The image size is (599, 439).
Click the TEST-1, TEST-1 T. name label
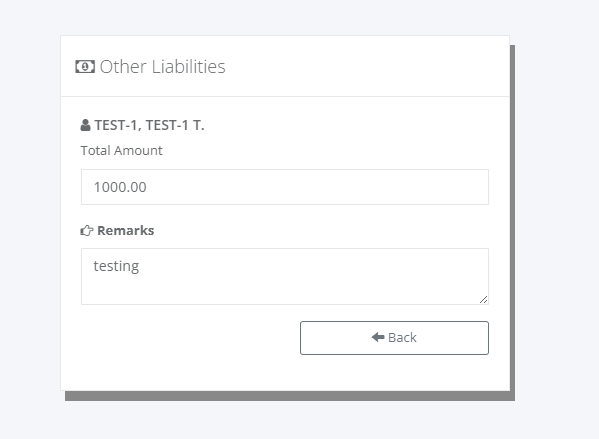[149, 125]
